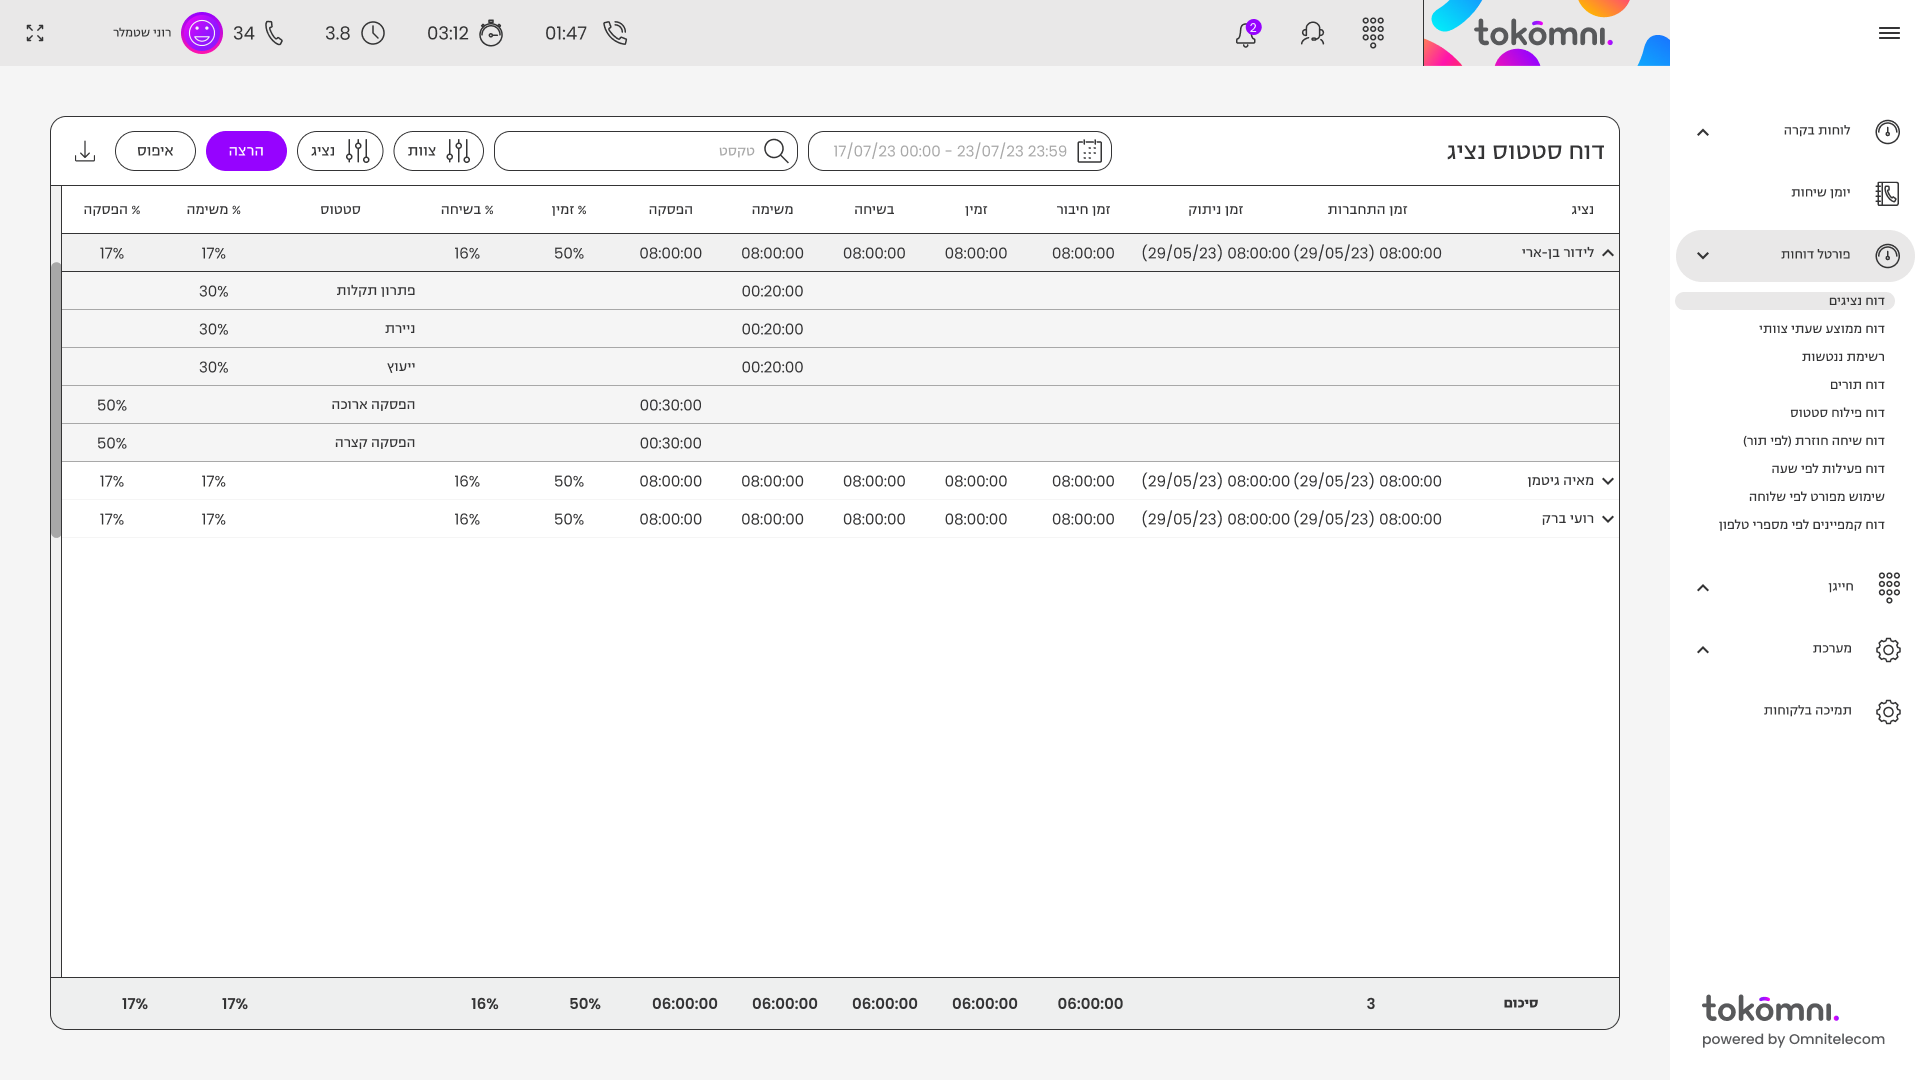Open the notifications bell icon
Image resolution: width=1920 pixels, height=1080 pixels.
(1246, 34)
